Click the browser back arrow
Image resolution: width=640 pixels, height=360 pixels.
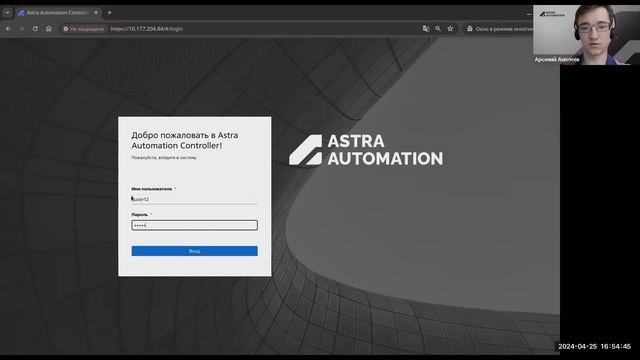tap(9, 29)
